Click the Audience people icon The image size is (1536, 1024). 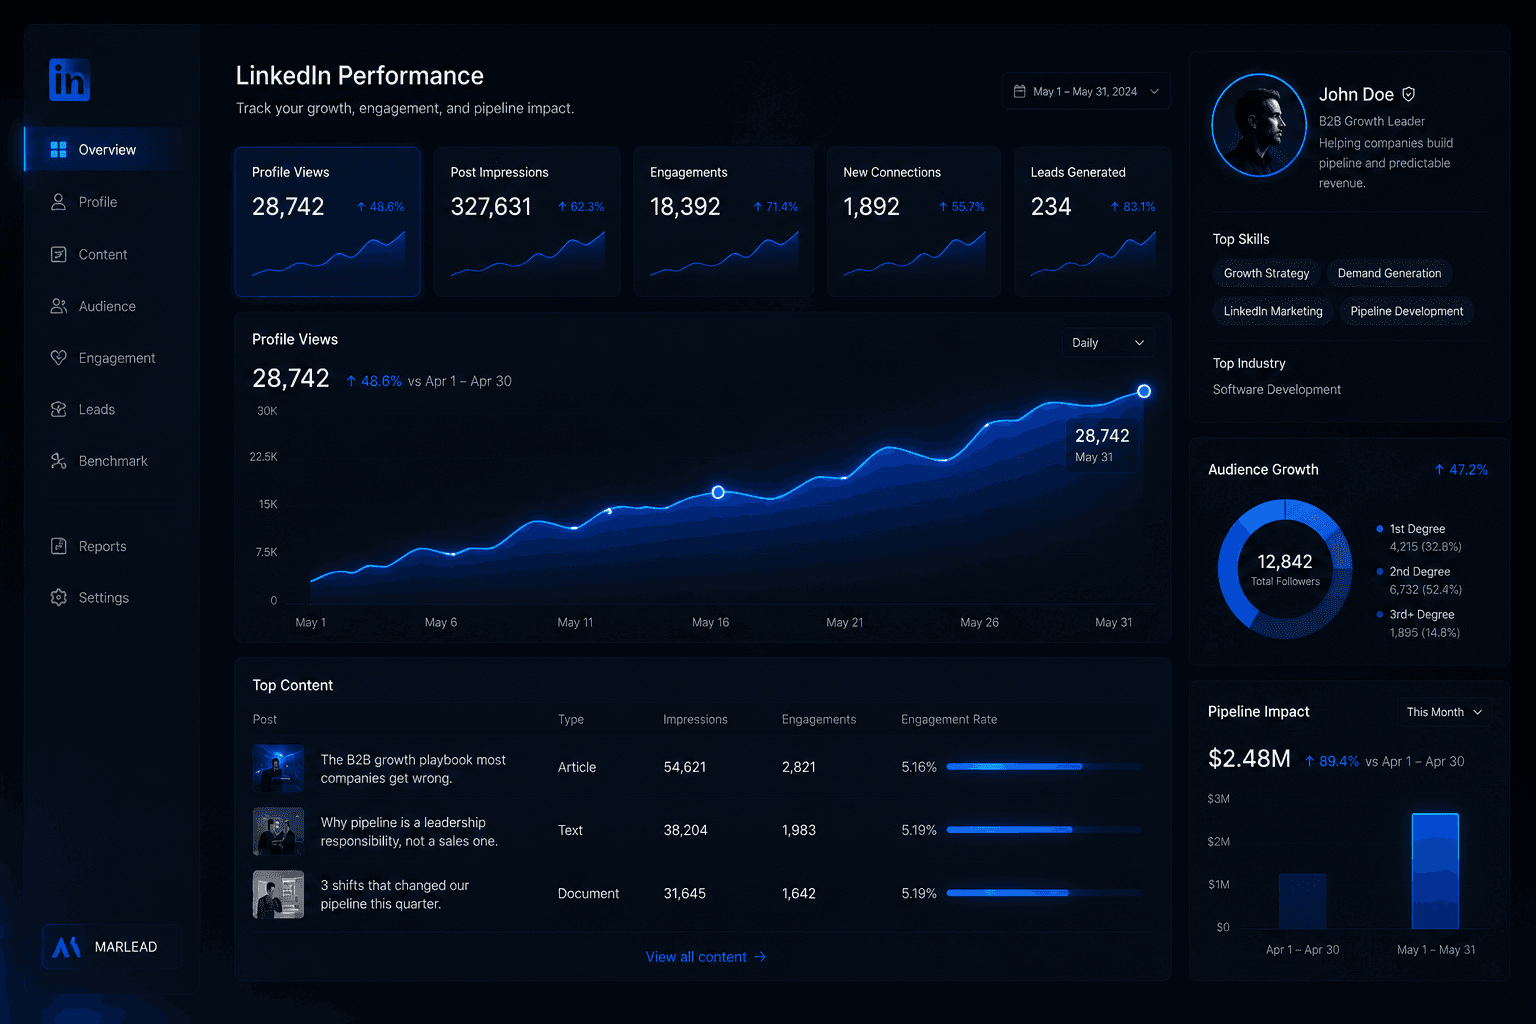pos(59,306)
